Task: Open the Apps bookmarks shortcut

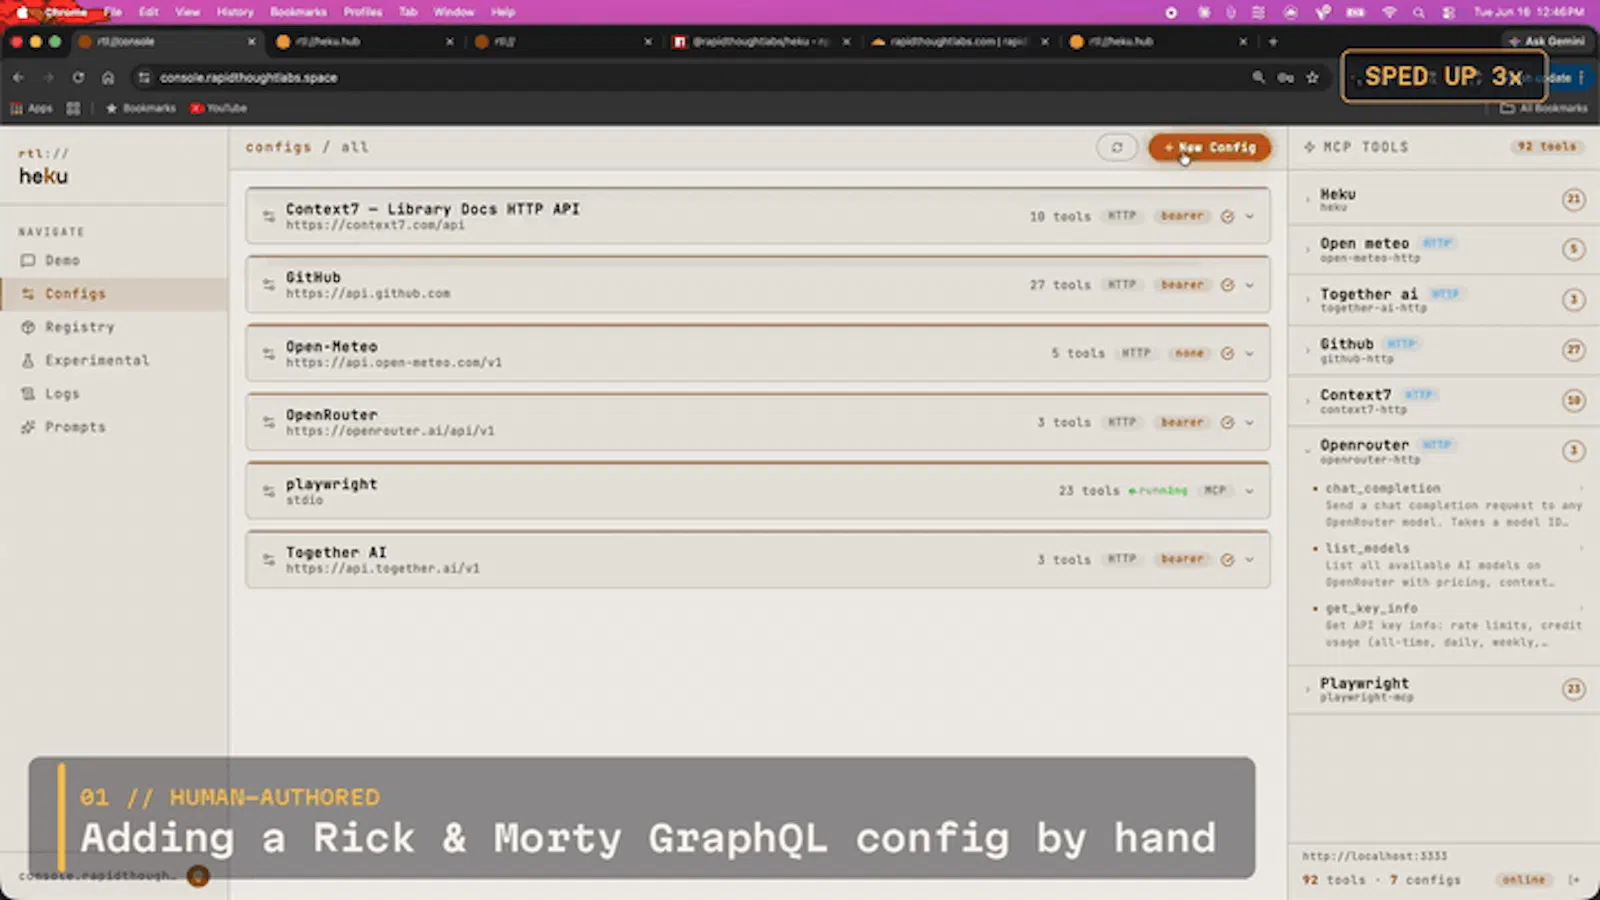Action: 32,108
